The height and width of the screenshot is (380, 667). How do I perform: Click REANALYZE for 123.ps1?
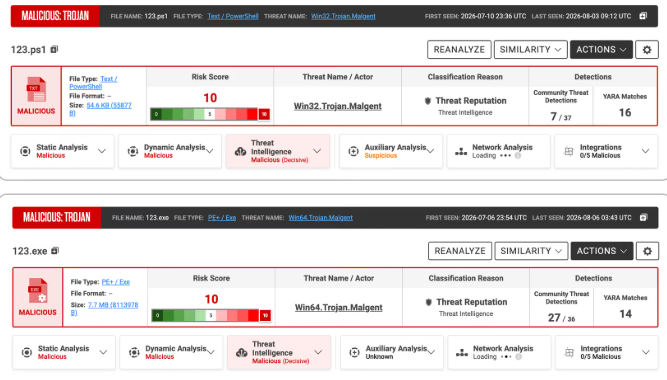coord(459,50)
